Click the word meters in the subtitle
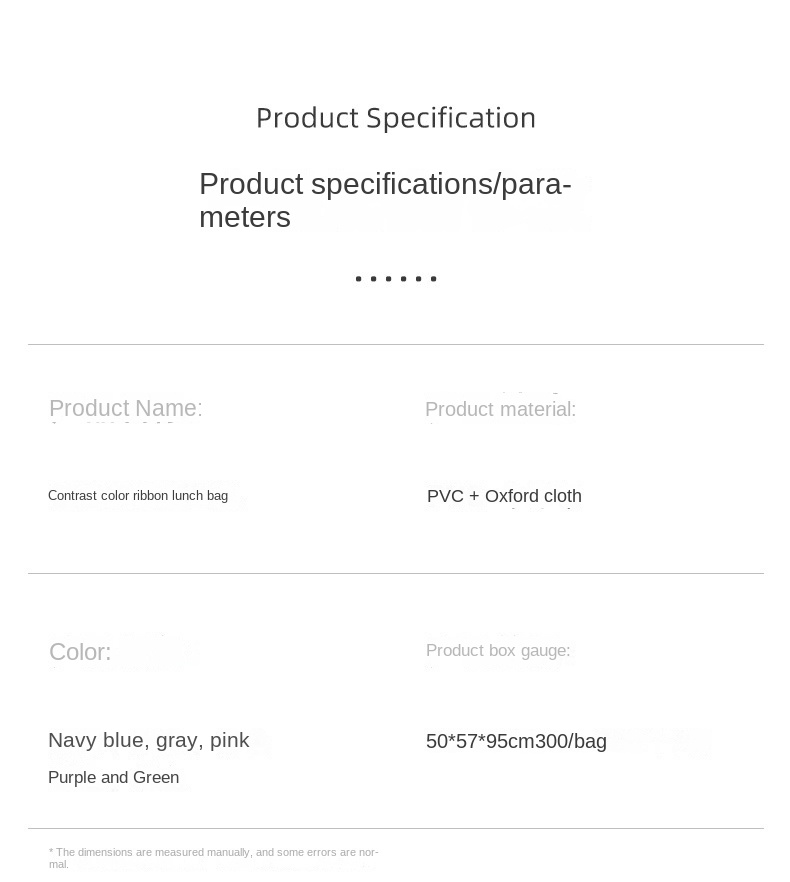The height and width of the screenshot is (882, 790). pos(245,217)
